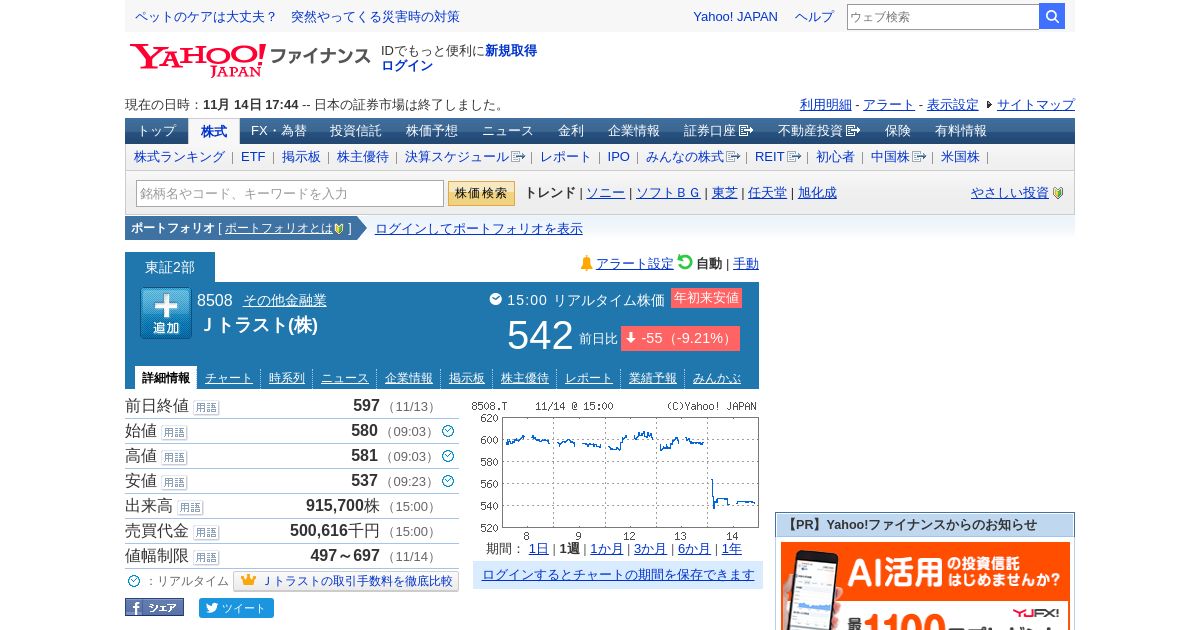Open the サイトマップ link
1200x630 pixels.
pyautogui.click(x=1036, y=105)
